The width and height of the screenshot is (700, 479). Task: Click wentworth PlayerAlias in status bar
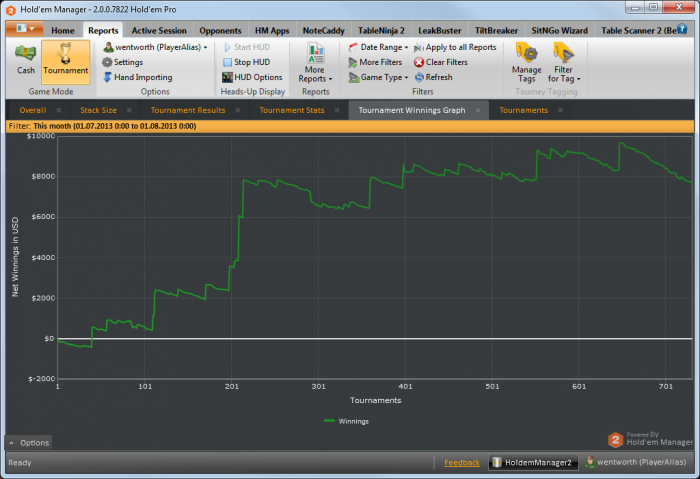(636, 462)
